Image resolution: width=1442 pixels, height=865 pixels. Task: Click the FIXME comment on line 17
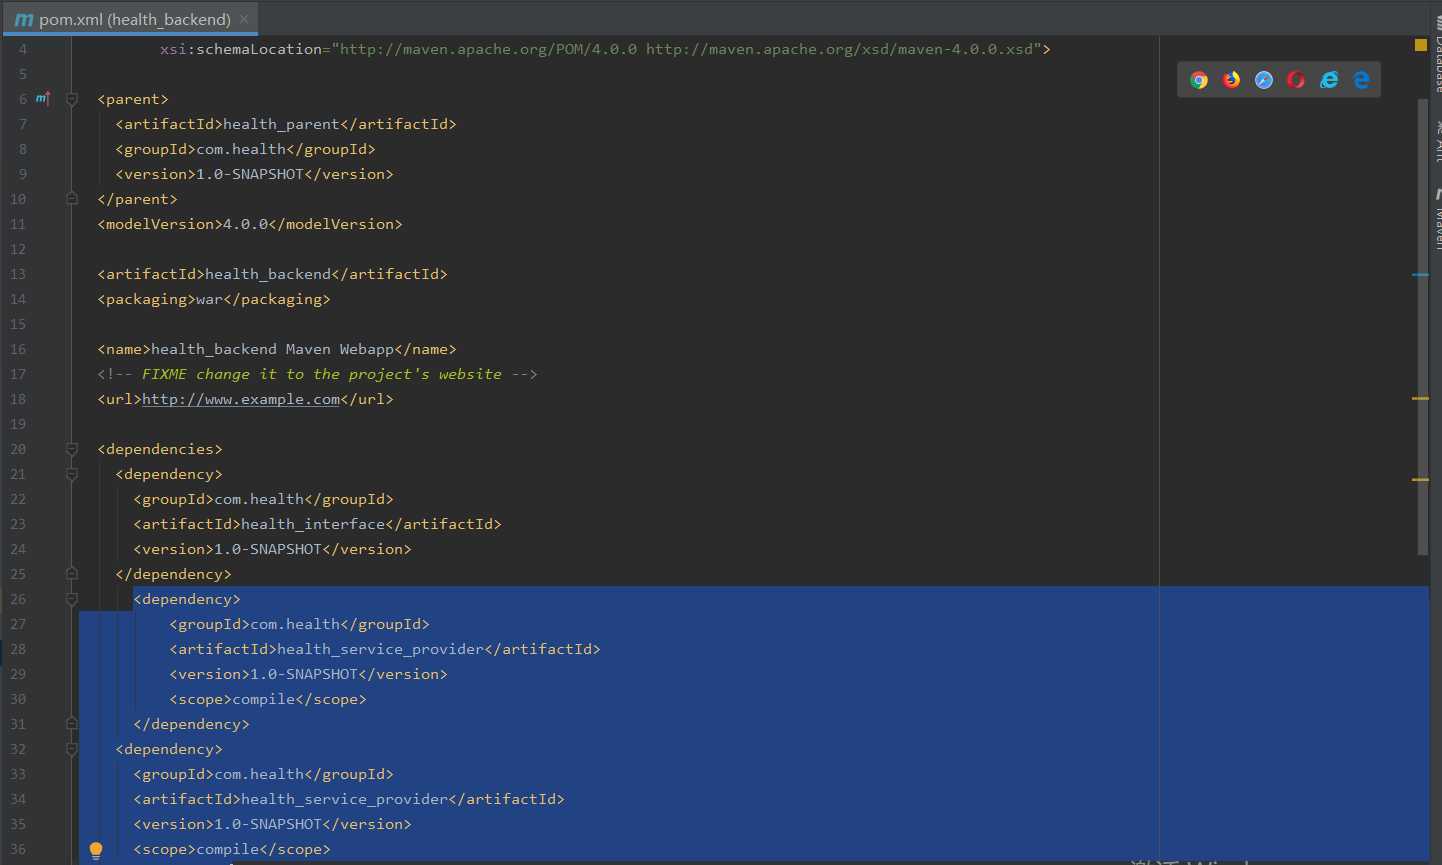[318, 374]
